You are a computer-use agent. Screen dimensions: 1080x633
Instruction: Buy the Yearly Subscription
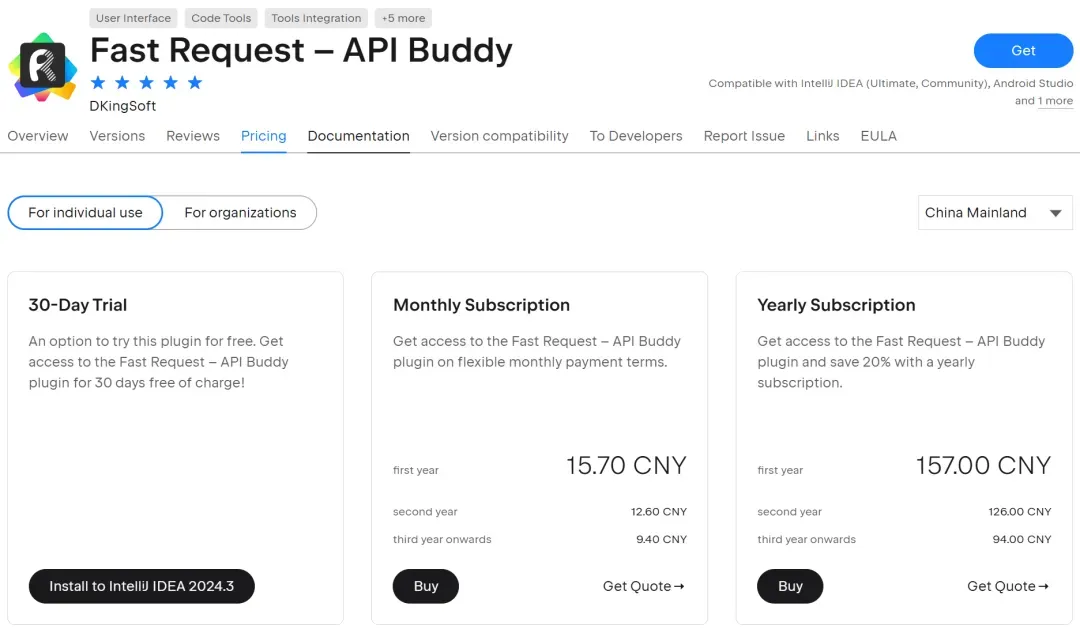790,586
